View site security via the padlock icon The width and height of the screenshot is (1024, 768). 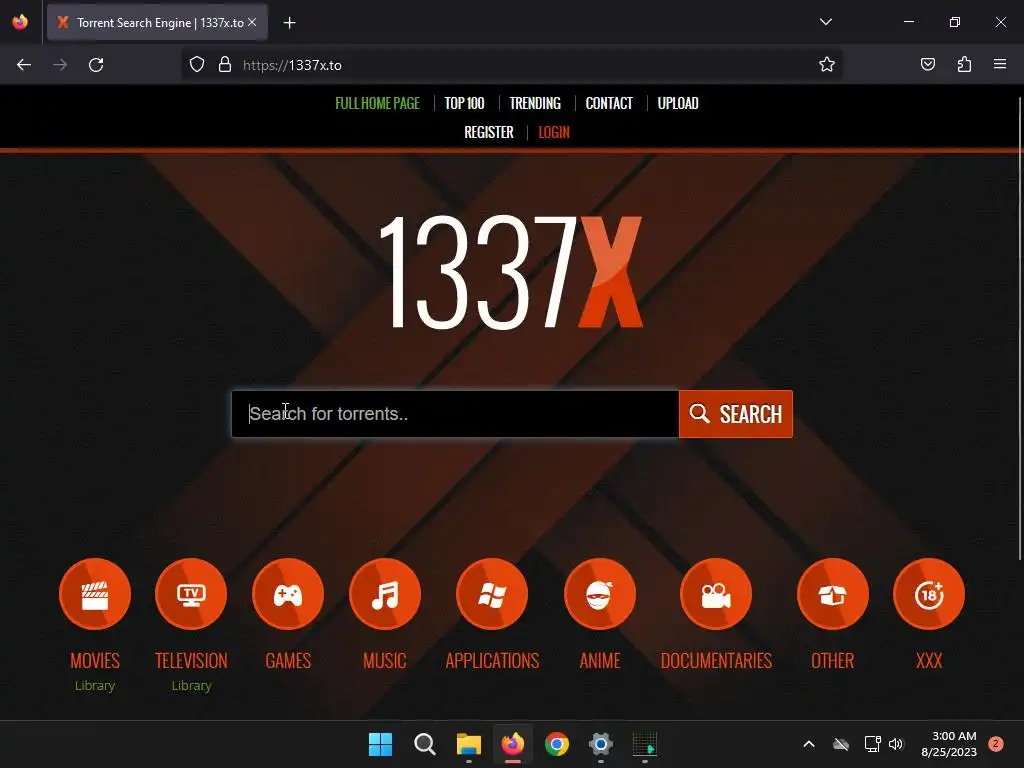pyautogui.click(x=225, y=64)
